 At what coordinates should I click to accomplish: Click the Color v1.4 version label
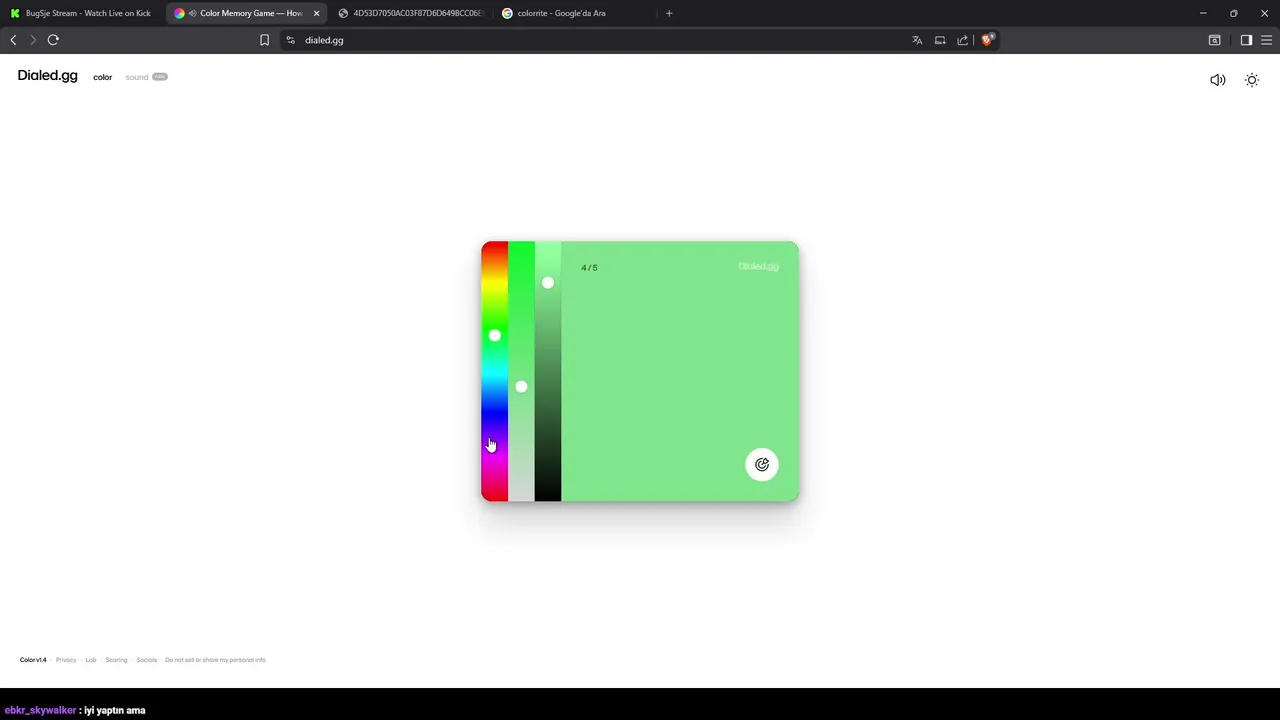33,660
